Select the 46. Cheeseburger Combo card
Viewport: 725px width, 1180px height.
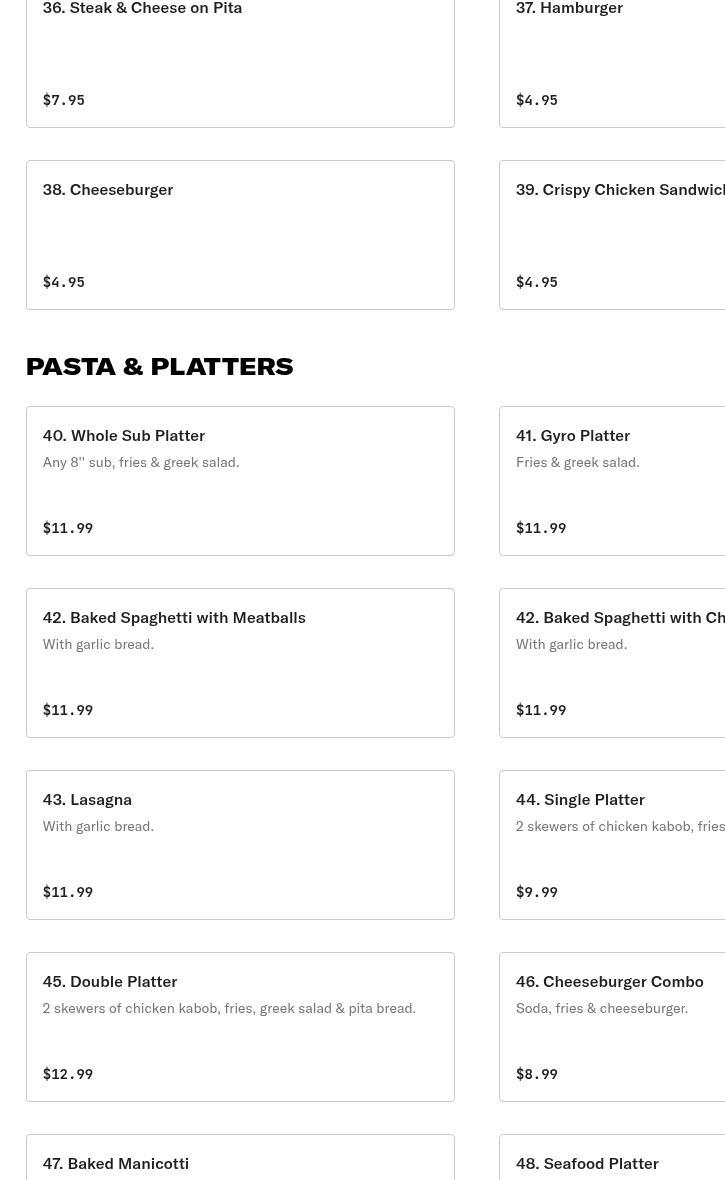pyautogui.click(x=612, y=1027)
